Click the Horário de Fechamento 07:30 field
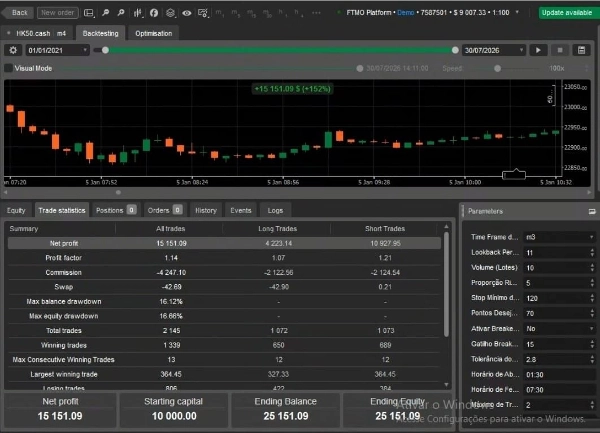600x433 pixels. click(x=559, y=390)
